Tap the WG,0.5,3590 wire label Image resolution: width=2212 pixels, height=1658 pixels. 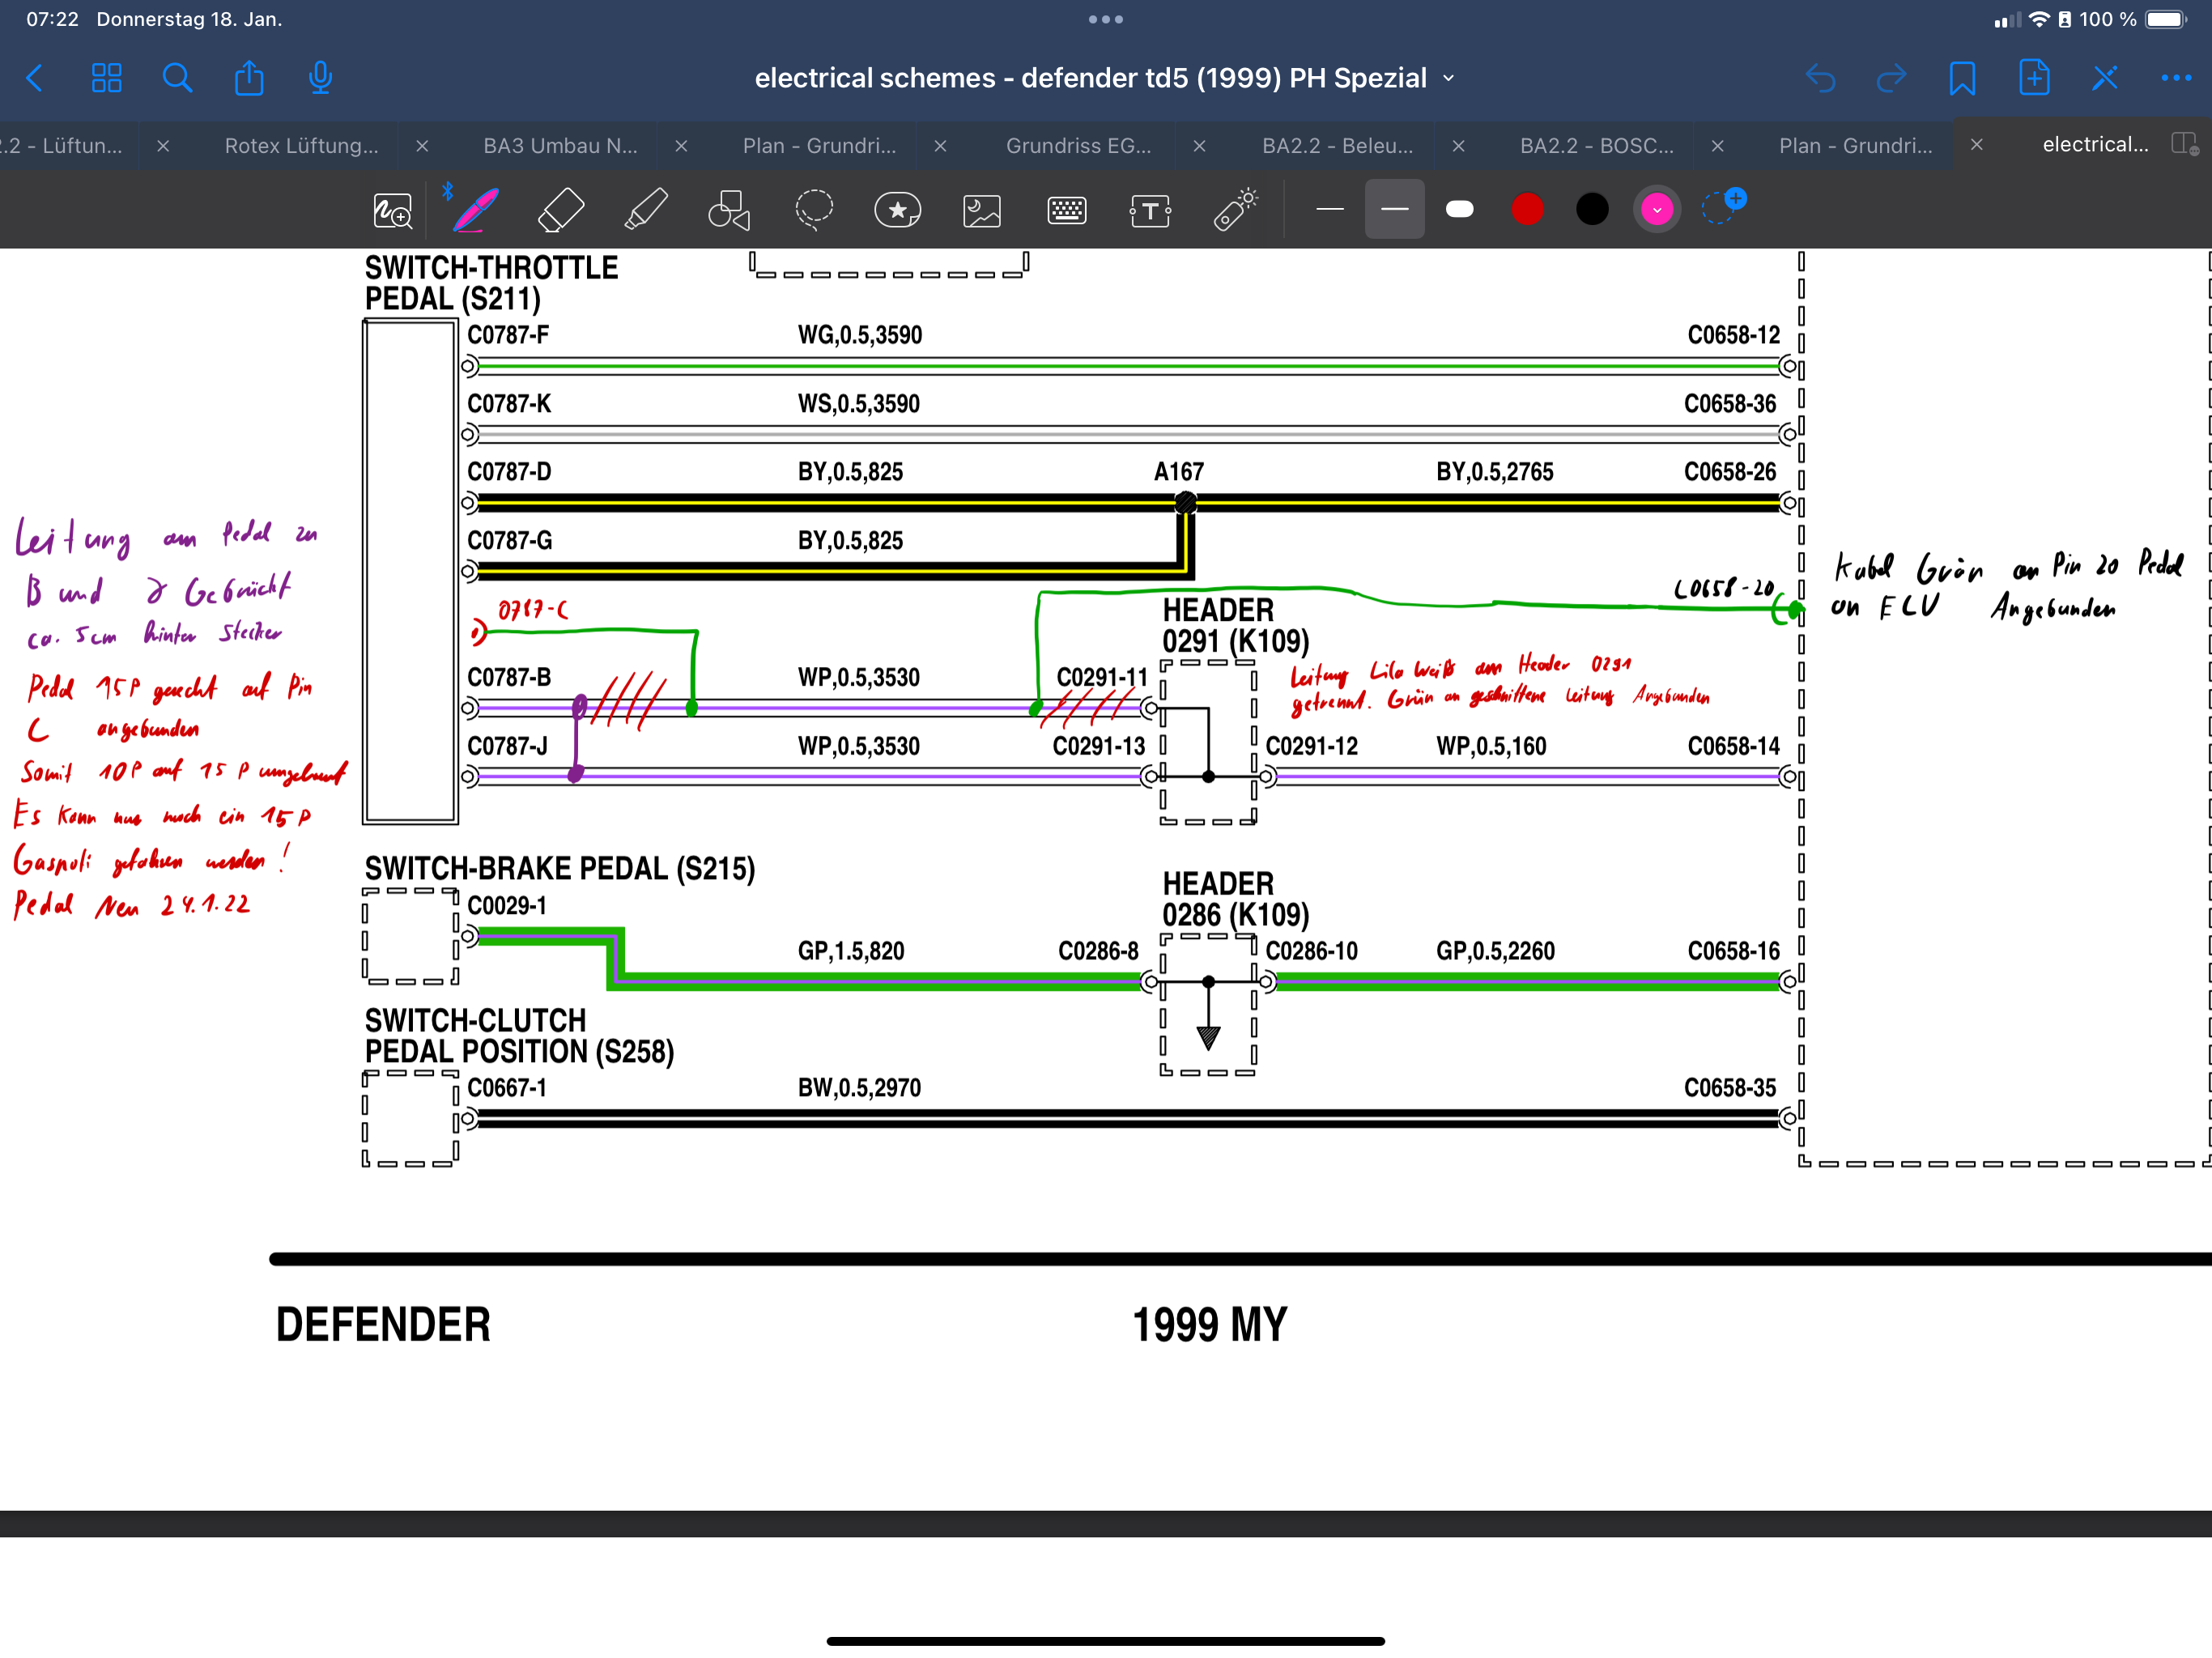click(x=860, y=335)
